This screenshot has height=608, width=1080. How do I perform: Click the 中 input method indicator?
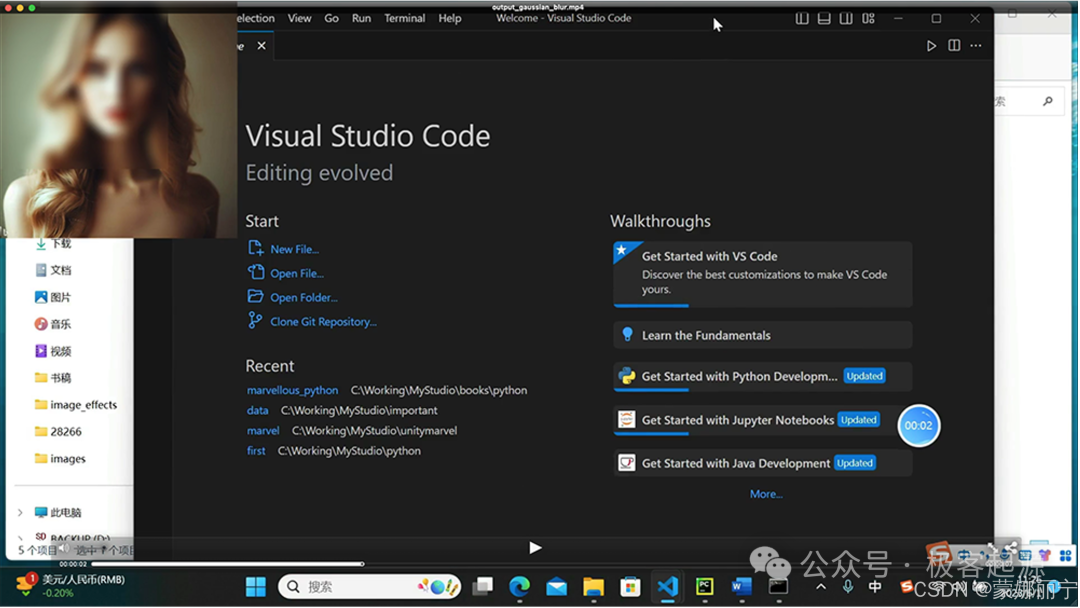875,587
